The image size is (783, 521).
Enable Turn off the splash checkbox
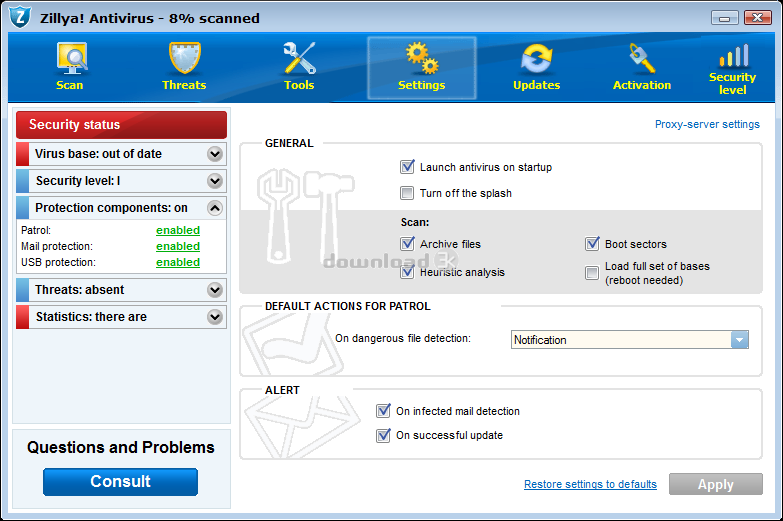(407, 193)
